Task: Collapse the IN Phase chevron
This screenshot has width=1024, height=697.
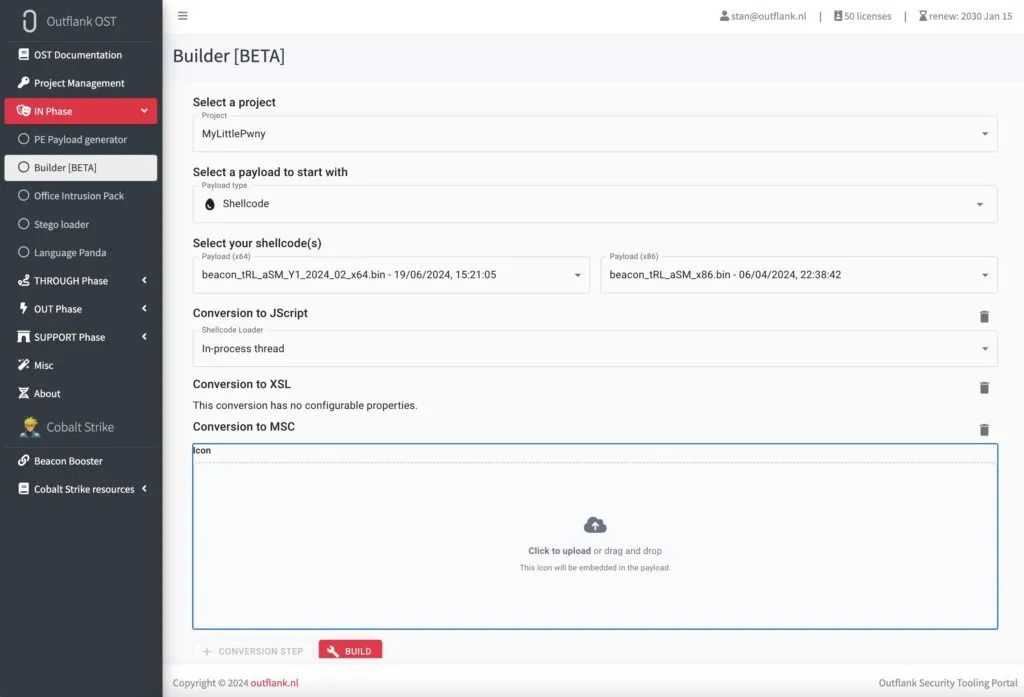Action: pos(144,110)
